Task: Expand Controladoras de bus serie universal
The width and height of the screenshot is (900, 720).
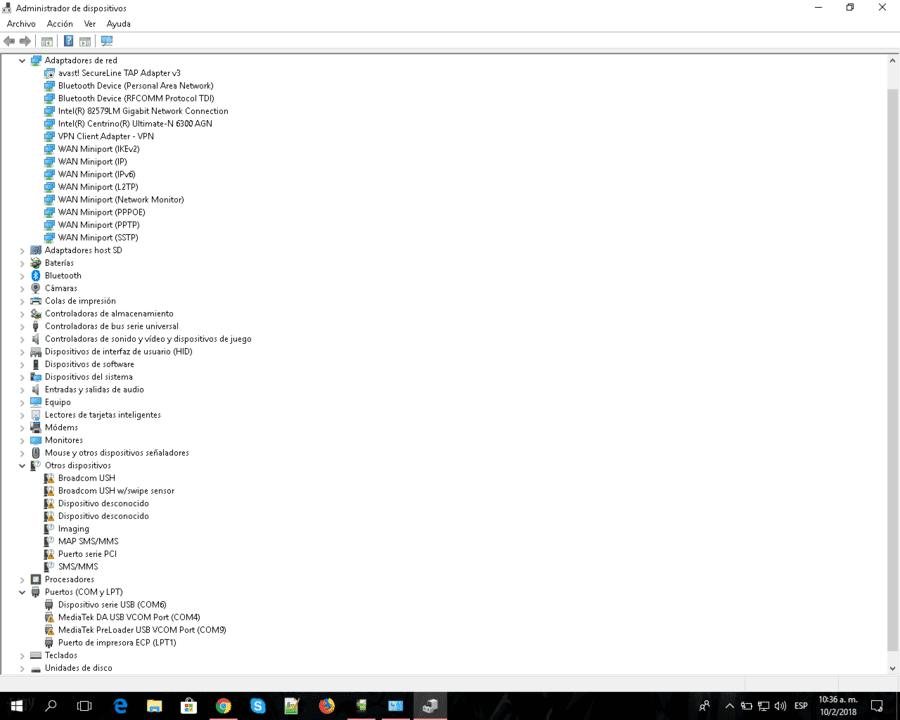Action: tap(22, 326)
